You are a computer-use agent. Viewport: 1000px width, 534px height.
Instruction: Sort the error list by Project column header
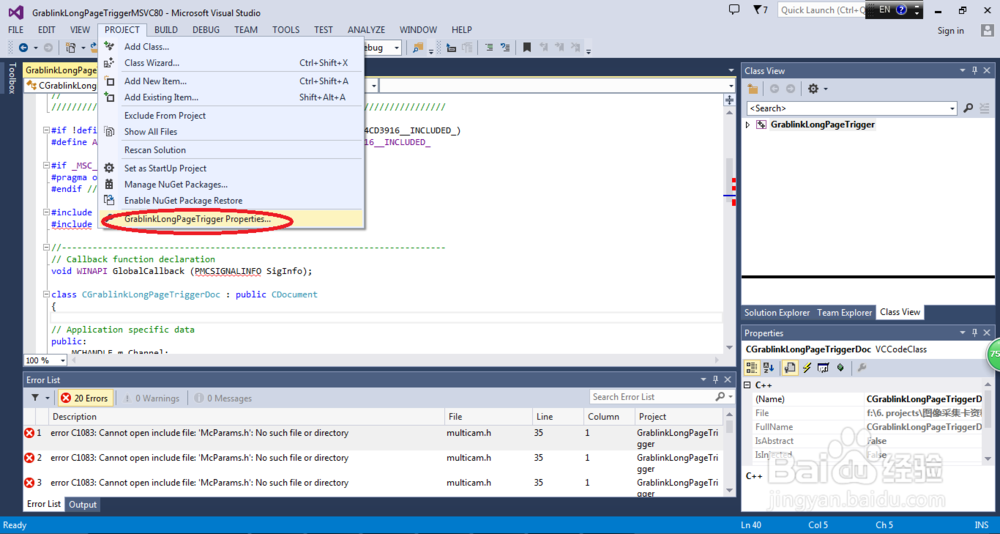(x=678, y=417)
